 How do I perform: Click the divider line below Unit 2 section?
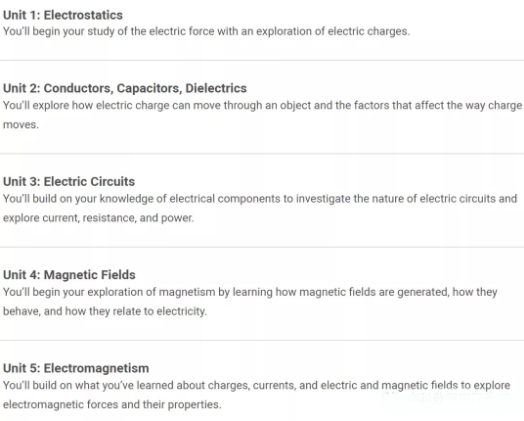coord(262,154)
